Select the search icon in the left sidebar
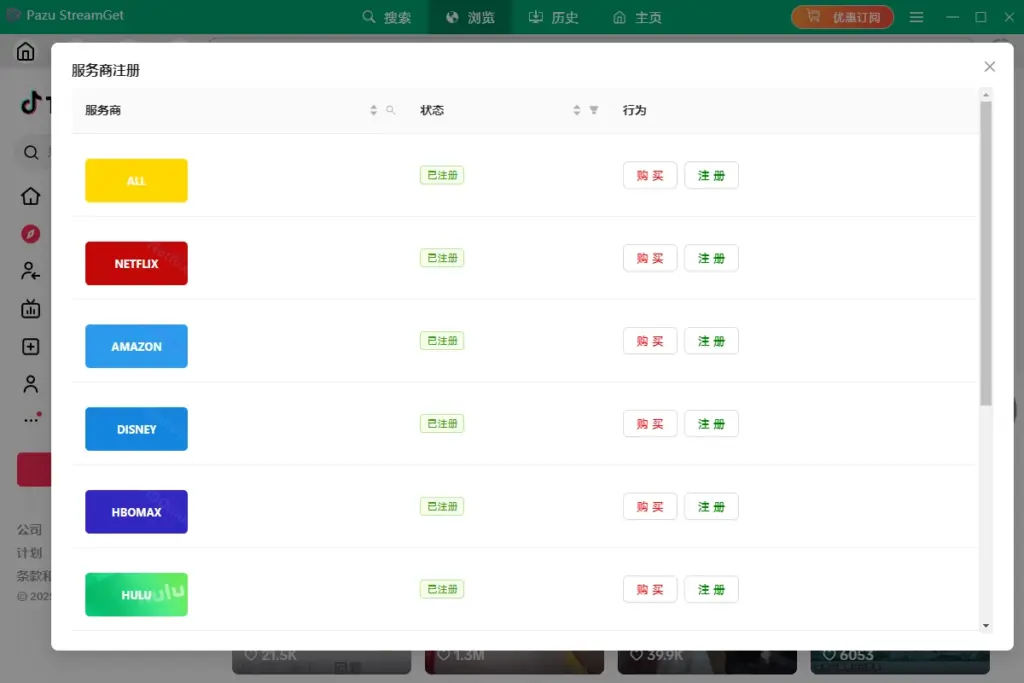The height and width of the screenshot is (683, 1024). tap(30, 152)
